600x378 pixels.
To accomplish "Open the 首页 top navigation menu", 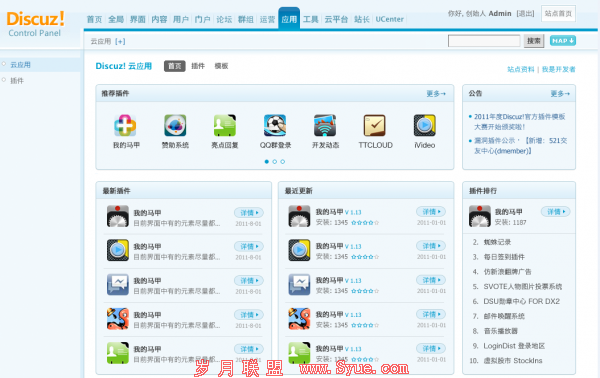I will (94, 19).
